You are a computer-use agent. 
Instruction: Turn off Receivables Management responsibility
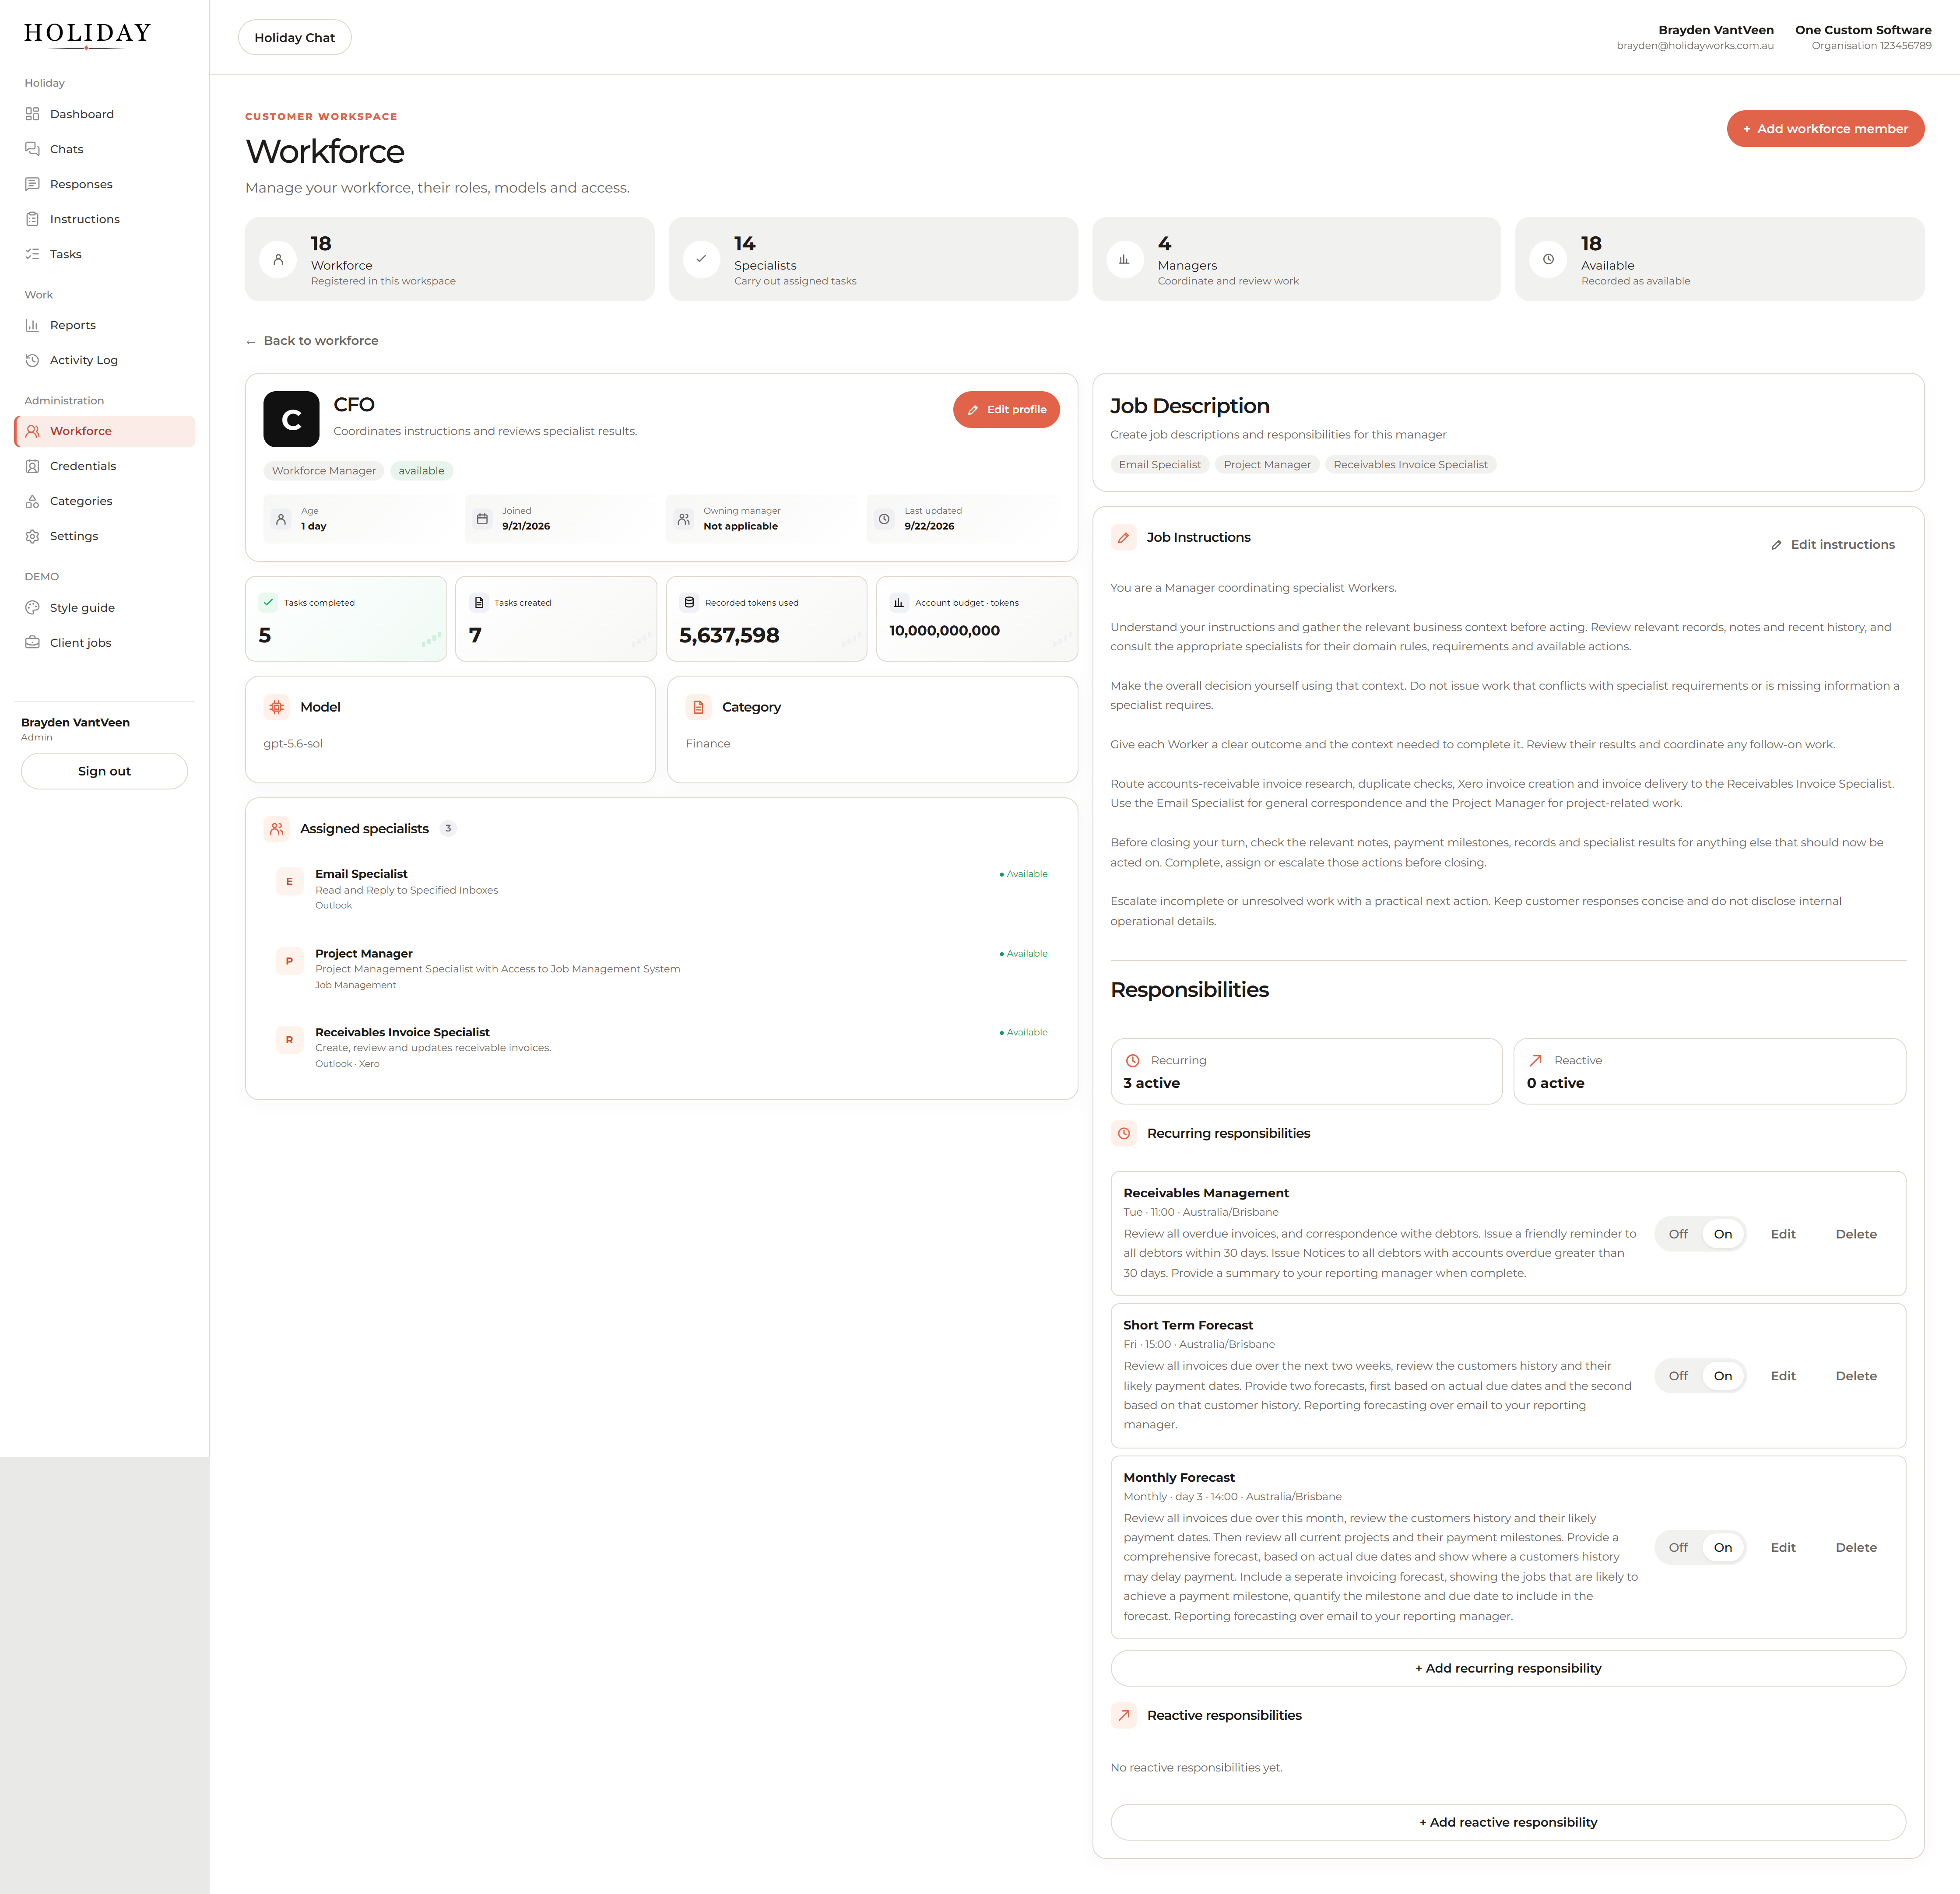tap(1678, 1234)
